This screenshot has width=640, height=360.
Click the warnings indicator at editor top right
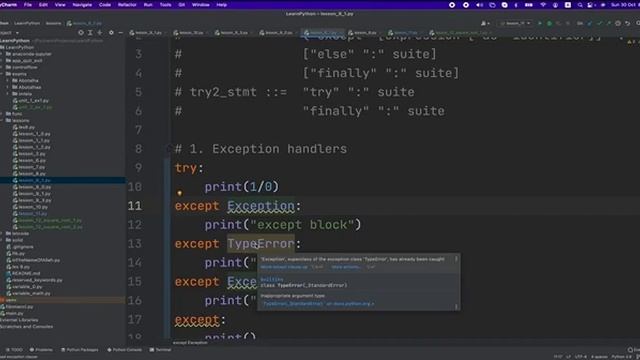631,42
